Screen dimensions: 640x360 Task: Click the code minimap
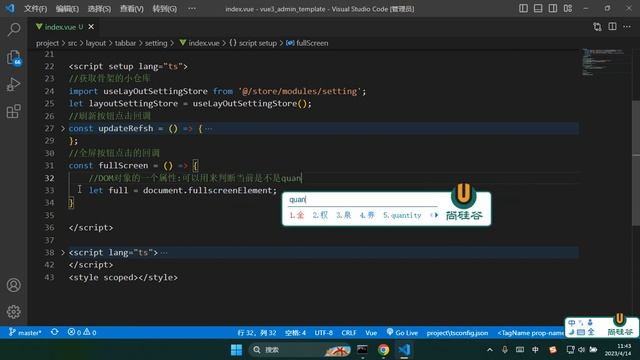[605, 62]
